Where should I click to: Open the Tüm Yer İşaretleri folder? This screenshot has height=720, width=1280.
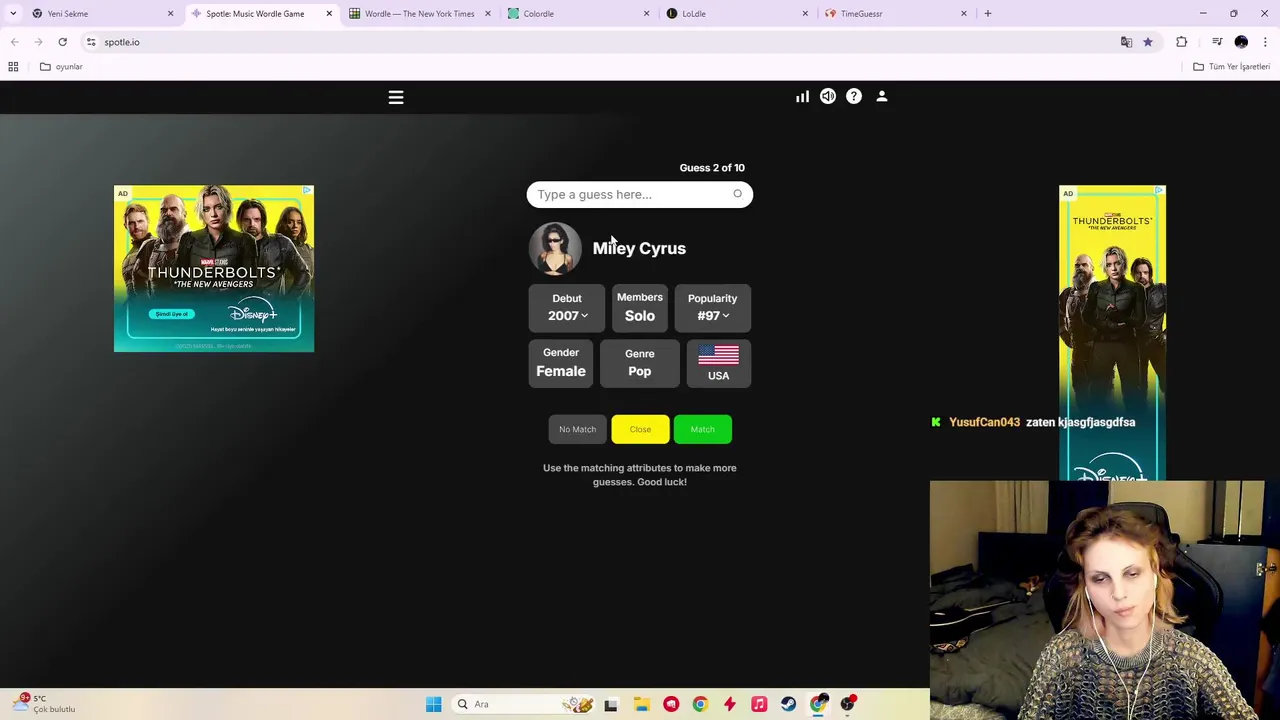(1231, 67)
